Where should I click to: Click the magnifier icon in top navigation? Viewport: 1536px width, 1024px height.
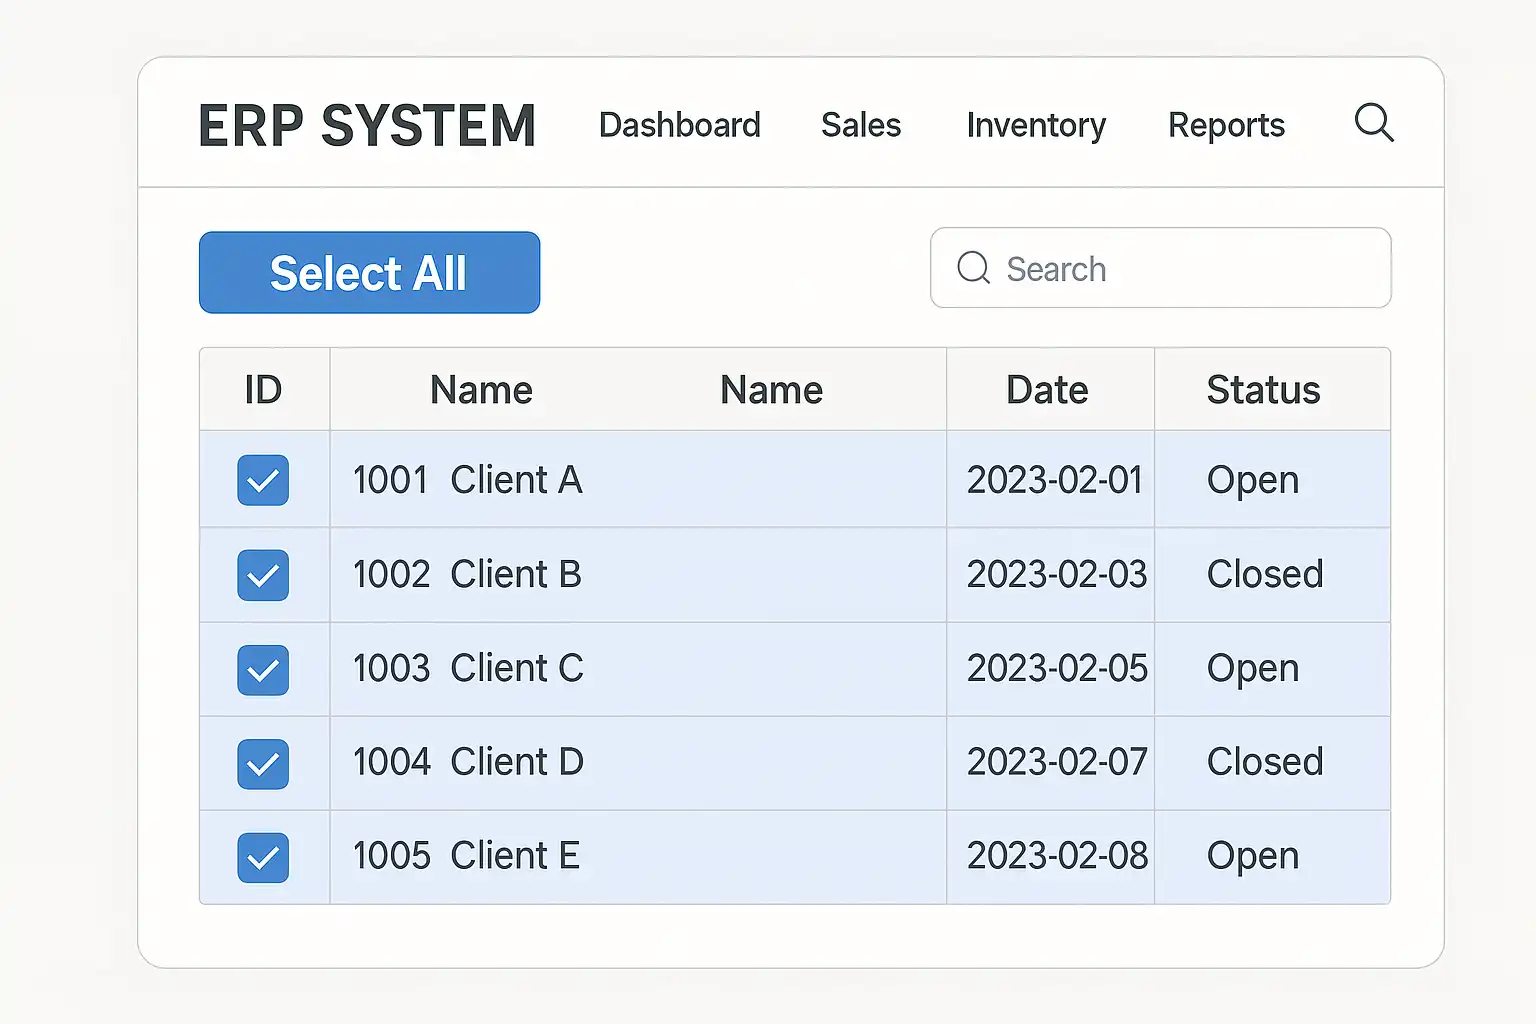[1373, 123]
